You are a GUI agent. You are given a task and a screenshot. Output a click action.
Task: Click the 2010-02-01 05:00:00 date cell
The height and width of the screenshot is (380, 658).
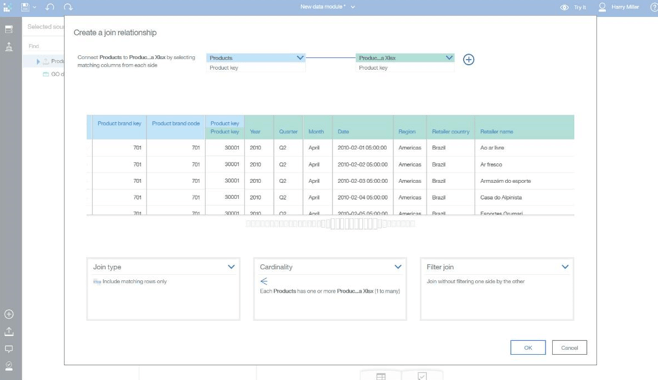[x=363, y=148]
